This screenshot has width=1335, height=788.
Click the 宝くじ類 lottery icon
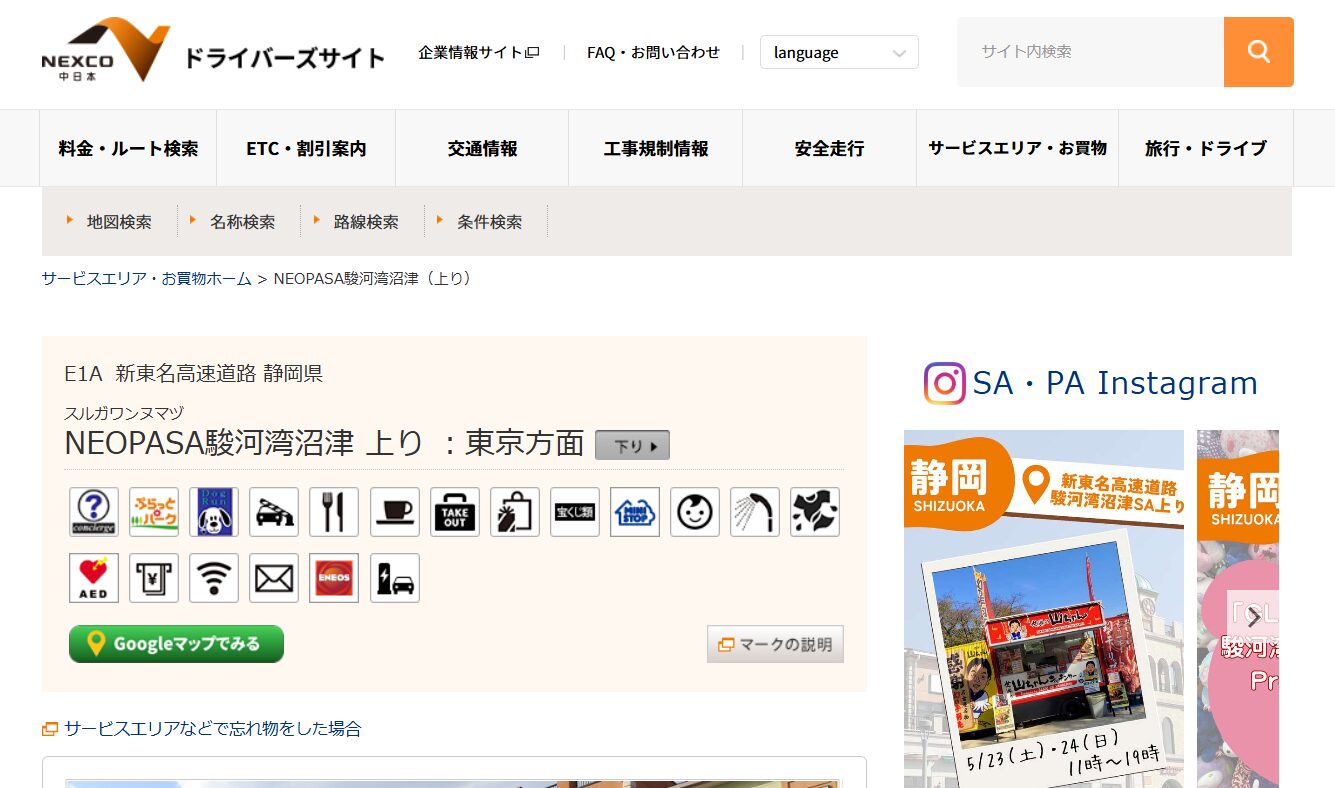(575, 512)
